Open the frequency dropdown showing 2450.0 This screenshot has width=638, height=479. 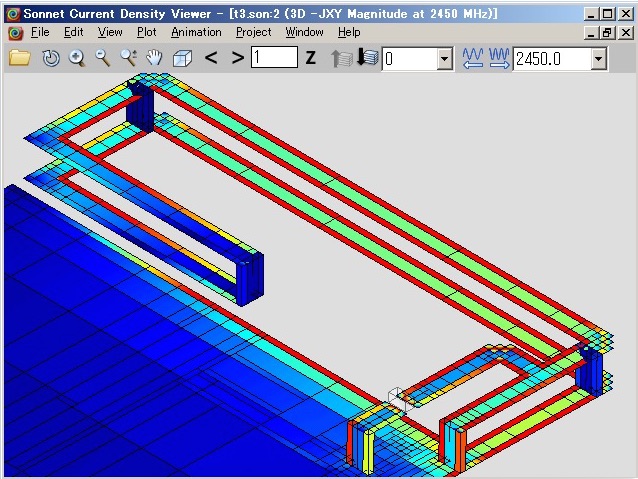click(x=598, y=59)
